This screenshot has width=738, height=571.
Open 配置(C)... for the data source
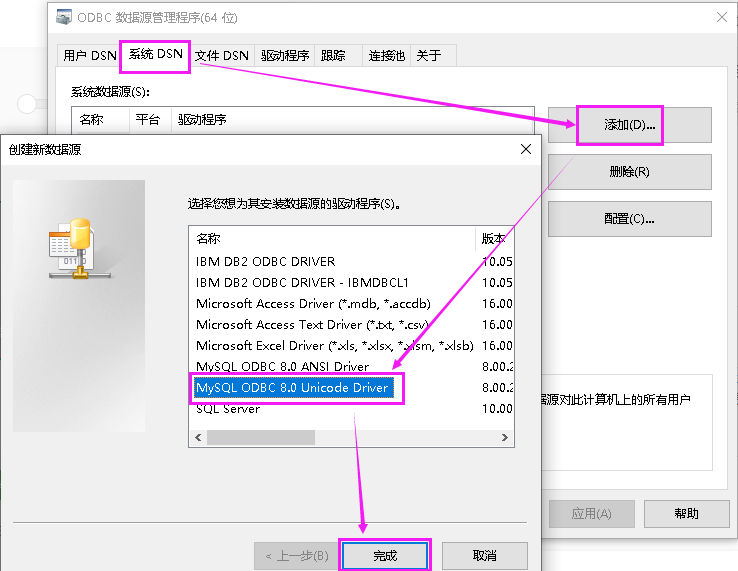[630, 219]
